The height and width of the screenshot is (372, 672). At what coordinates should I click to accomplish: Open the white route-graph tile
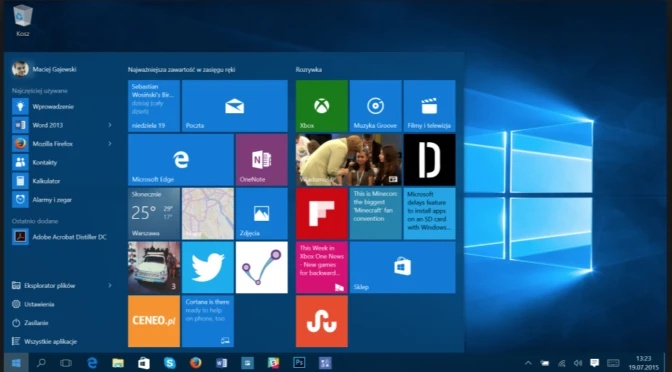point(261,267)
